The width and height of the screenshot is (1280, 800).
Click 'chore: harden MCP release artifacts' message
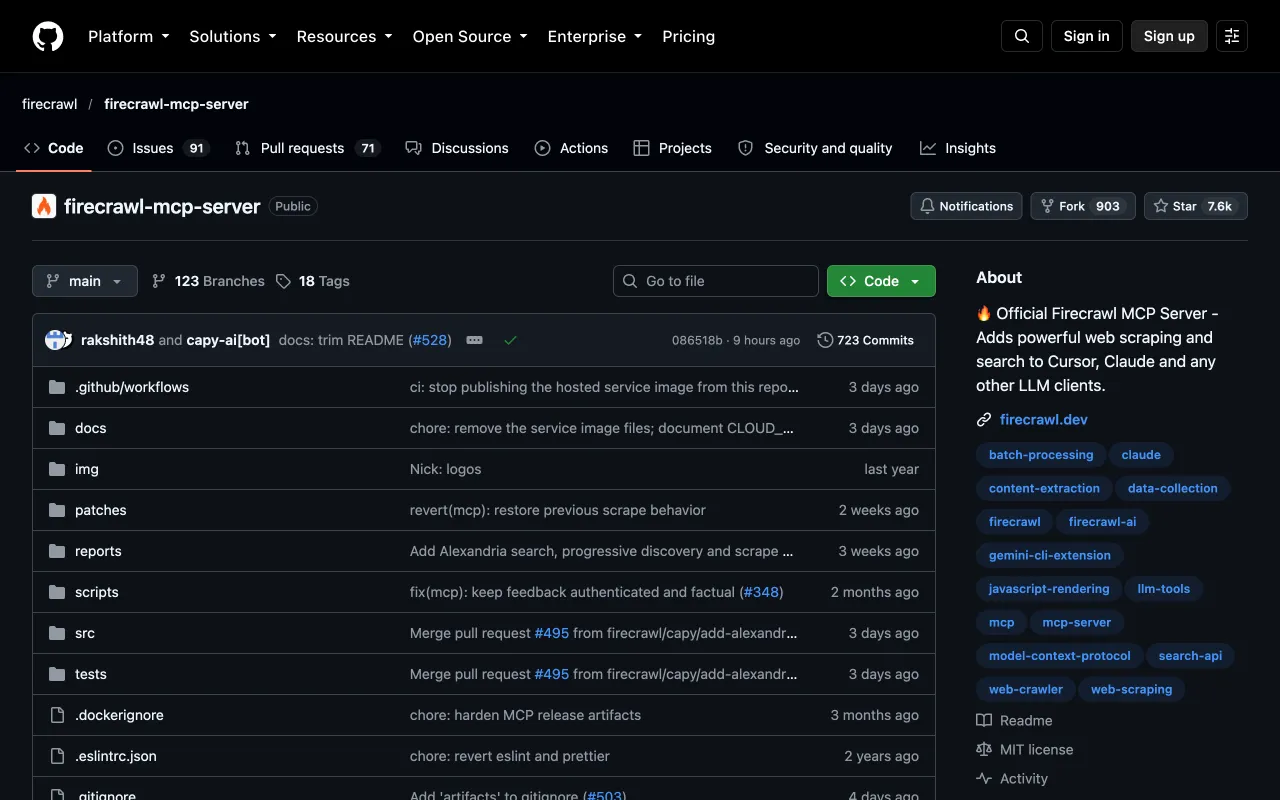click(x=525, y=715)
